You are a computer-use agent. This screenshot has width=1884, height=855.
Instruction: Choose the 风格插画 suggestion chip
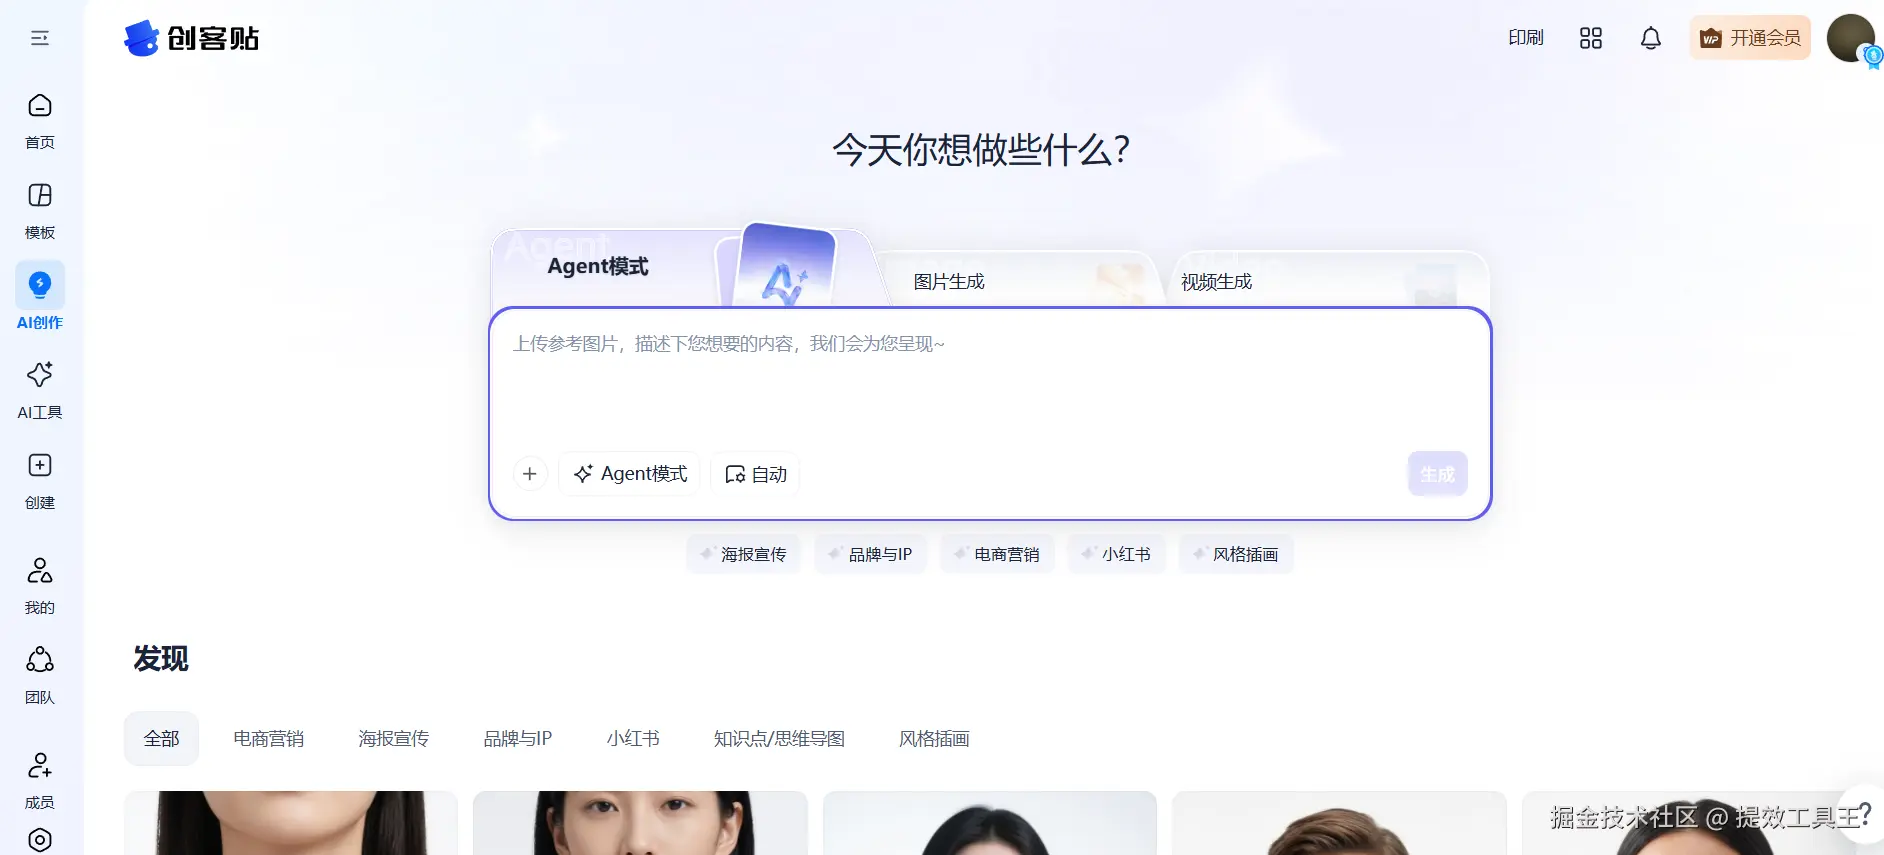1236,554
